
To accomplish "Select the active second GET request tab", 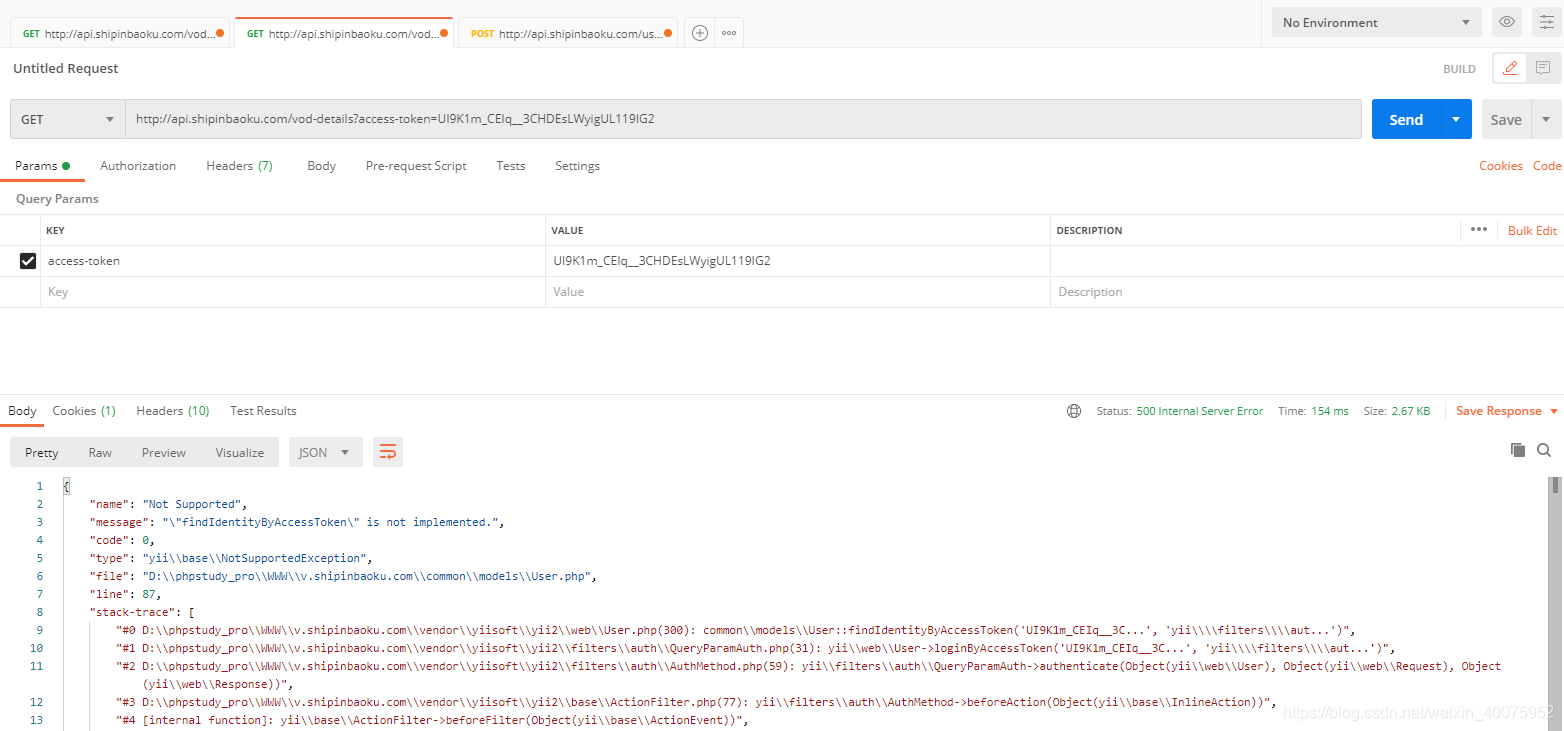I will point(344,33).
